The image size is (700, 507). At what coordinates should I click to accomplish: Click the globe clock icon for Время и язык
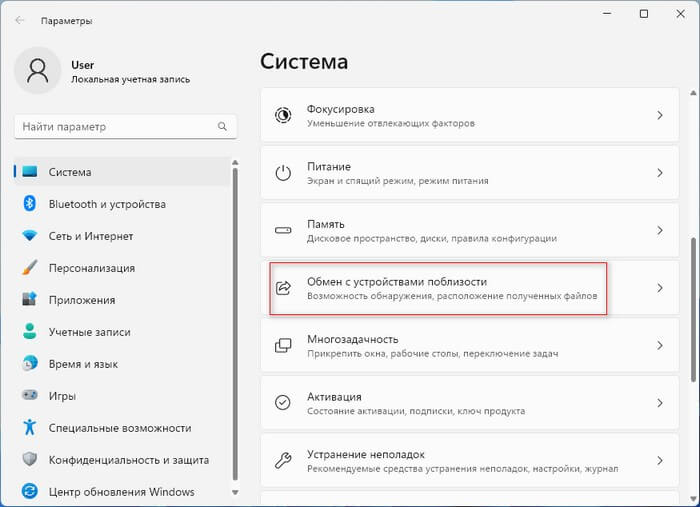[29, 364]
